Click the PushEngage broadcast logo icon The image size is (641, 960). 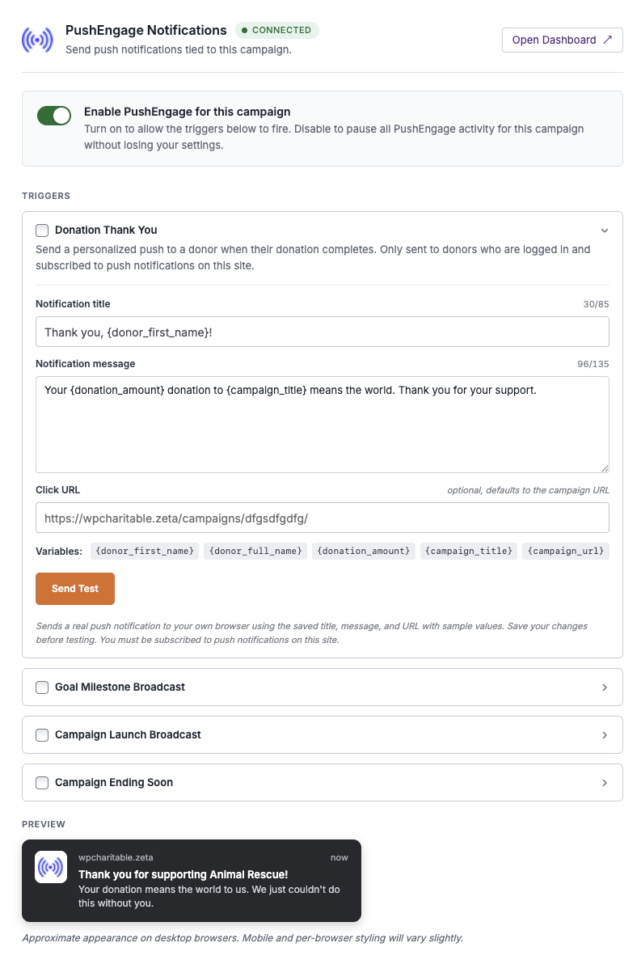pos(37,40)
